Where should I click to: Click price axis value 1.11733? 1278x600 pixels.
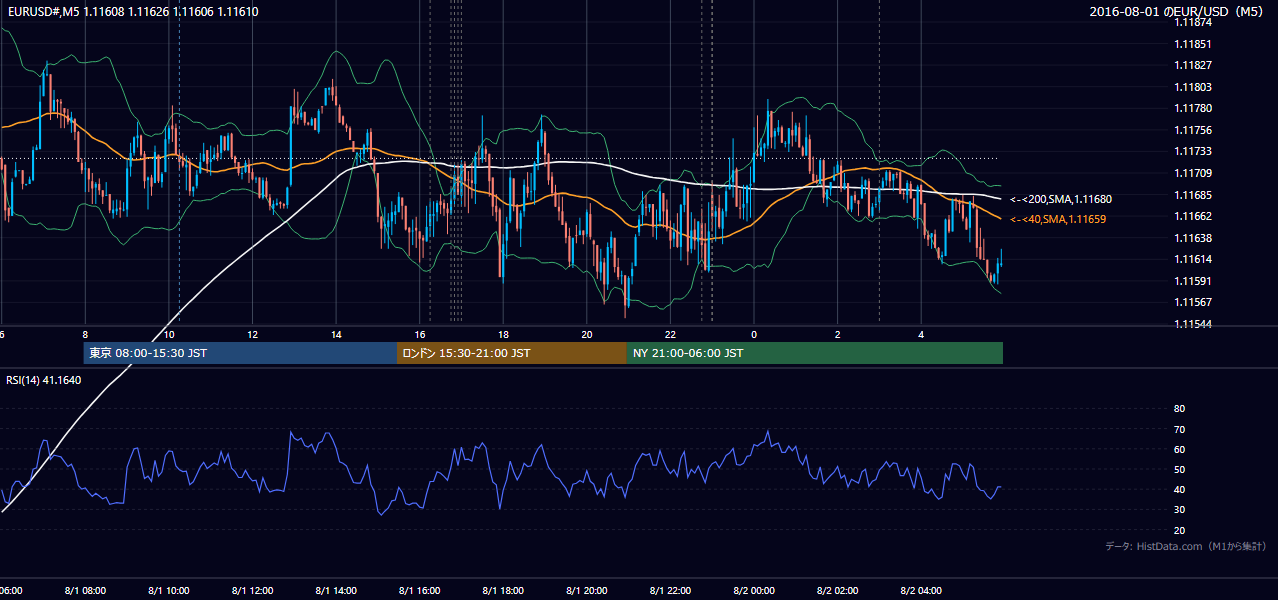pos(1194,151)
